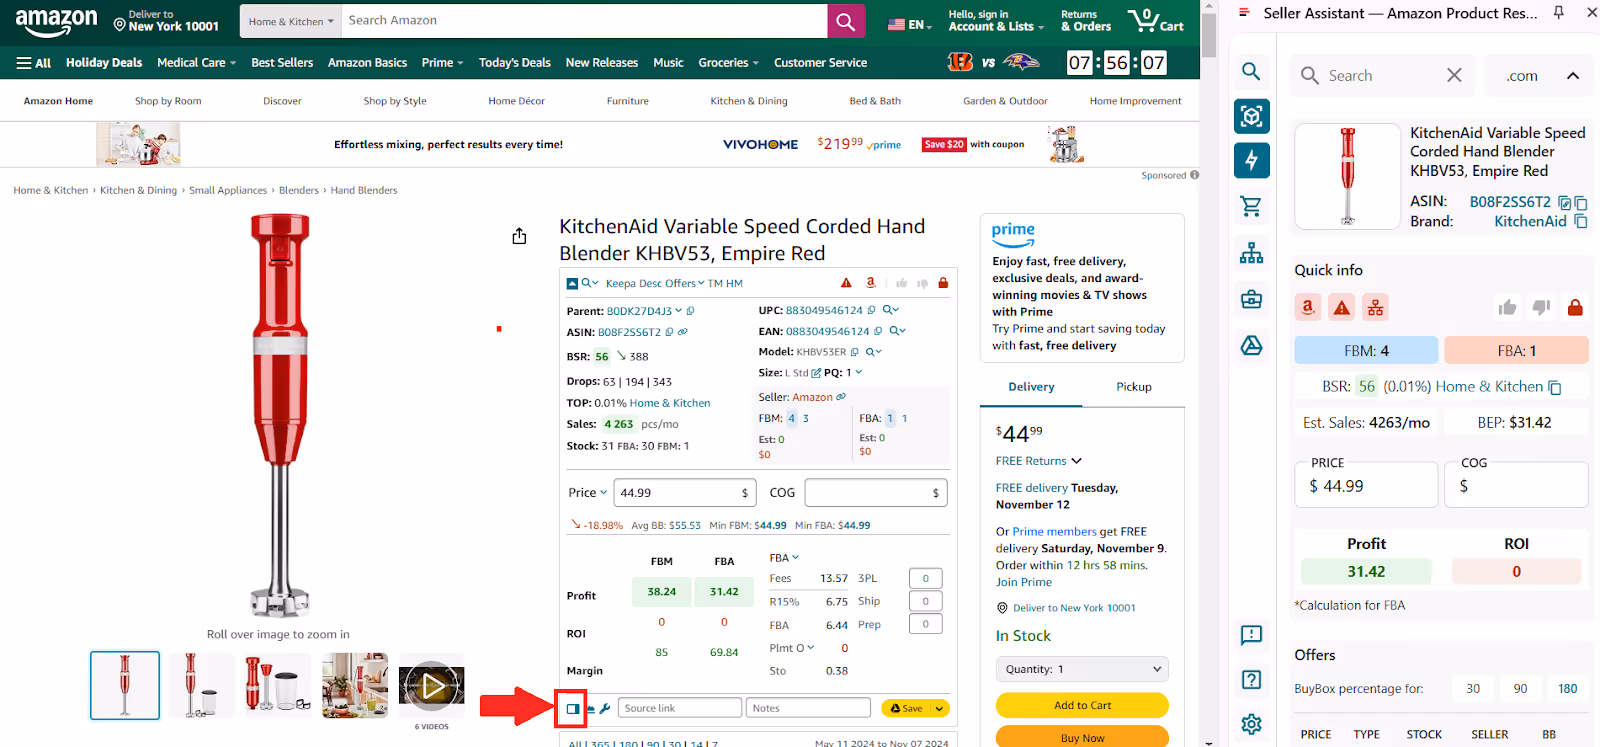Click the yellow Save button
The image size is (1600, 747).
click(x=907, y=708)
